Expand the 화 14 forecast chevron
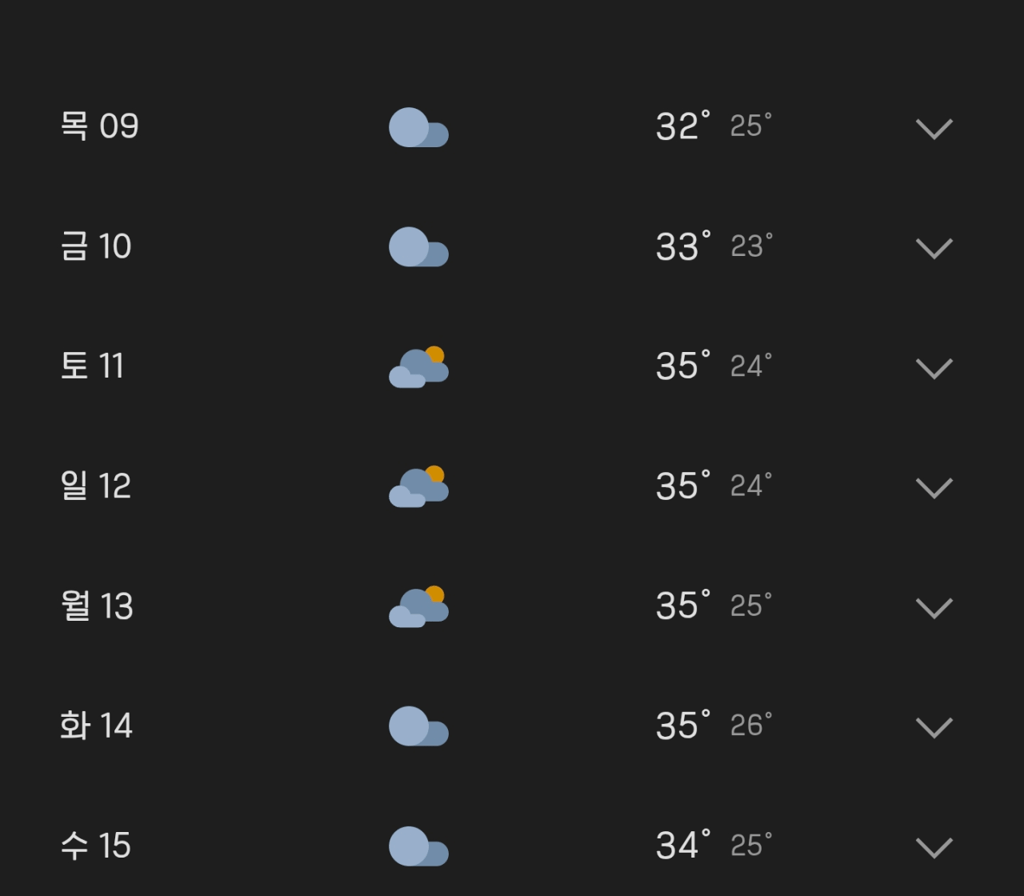The image size is (1024, 896). [935, 728]
